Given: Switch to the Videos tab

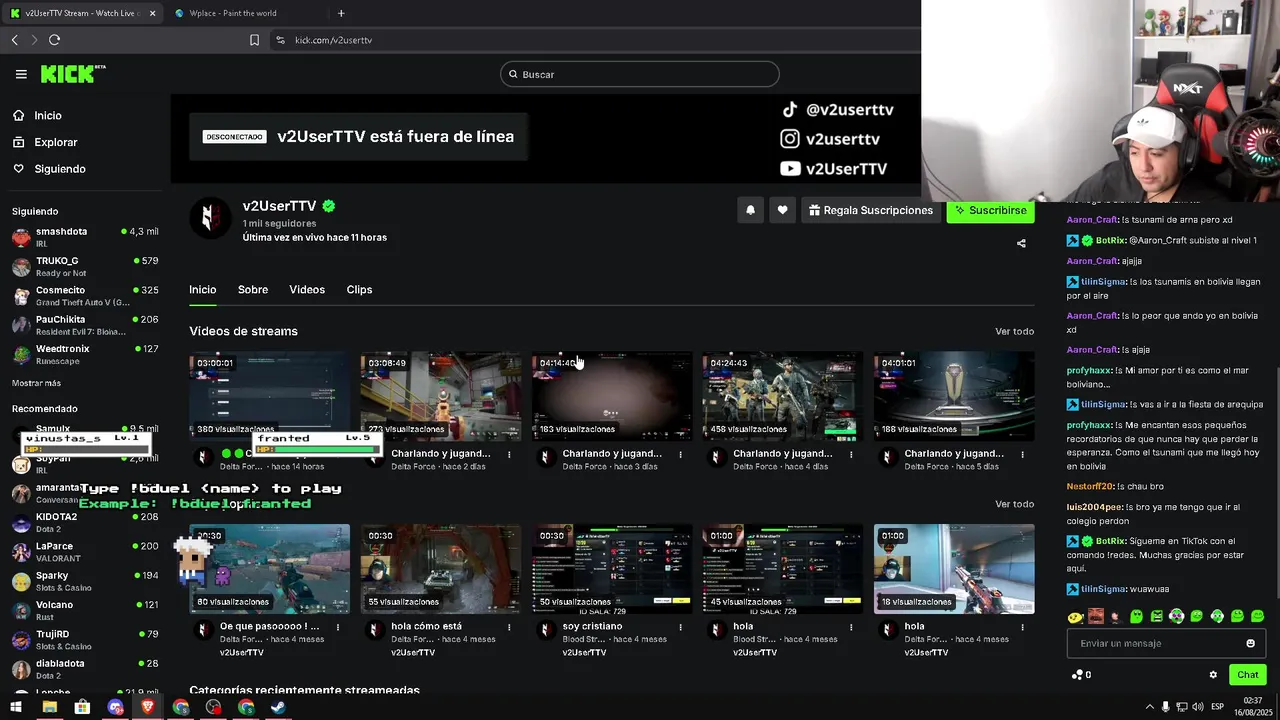Looking at the screenshot, I should click(x=307, y=290).
